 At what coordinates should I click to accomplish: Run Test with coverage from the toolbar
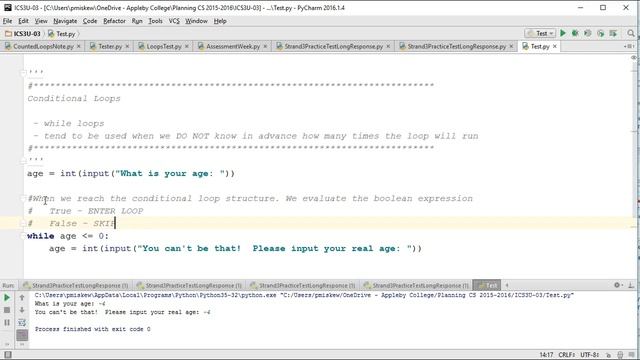(588, 33)
